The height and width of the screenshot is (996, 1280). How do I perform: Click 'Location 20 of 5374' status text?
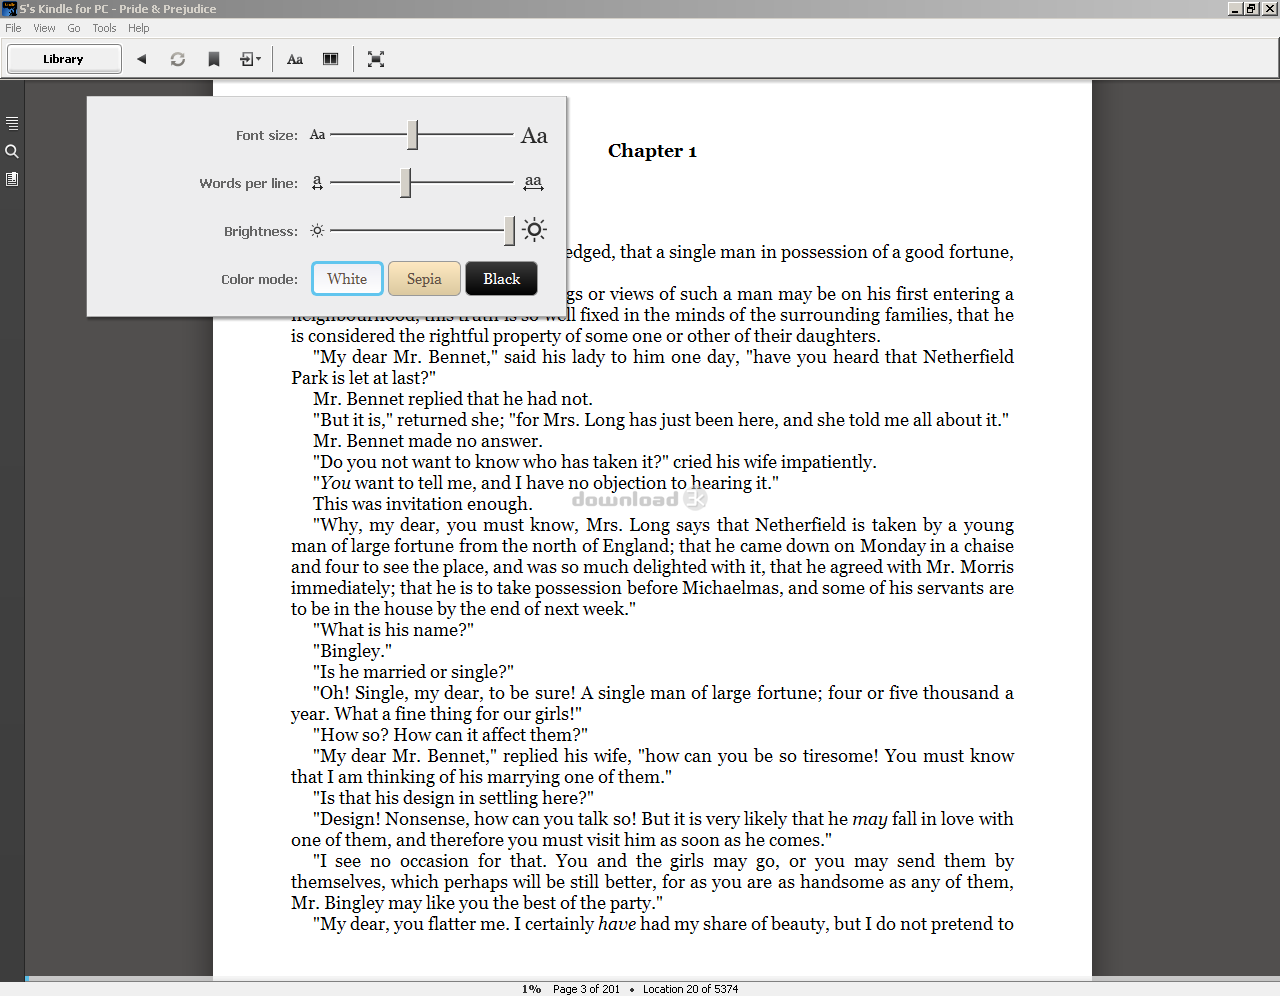coord(690,989)
